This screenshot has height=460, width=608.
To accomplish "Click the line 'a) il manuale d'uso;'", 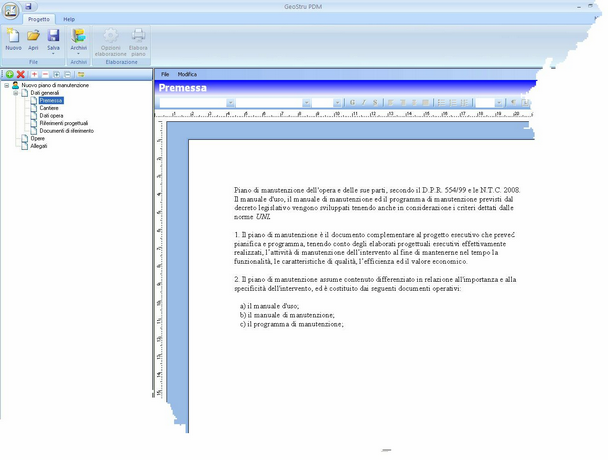I will [x=269, y=306].
